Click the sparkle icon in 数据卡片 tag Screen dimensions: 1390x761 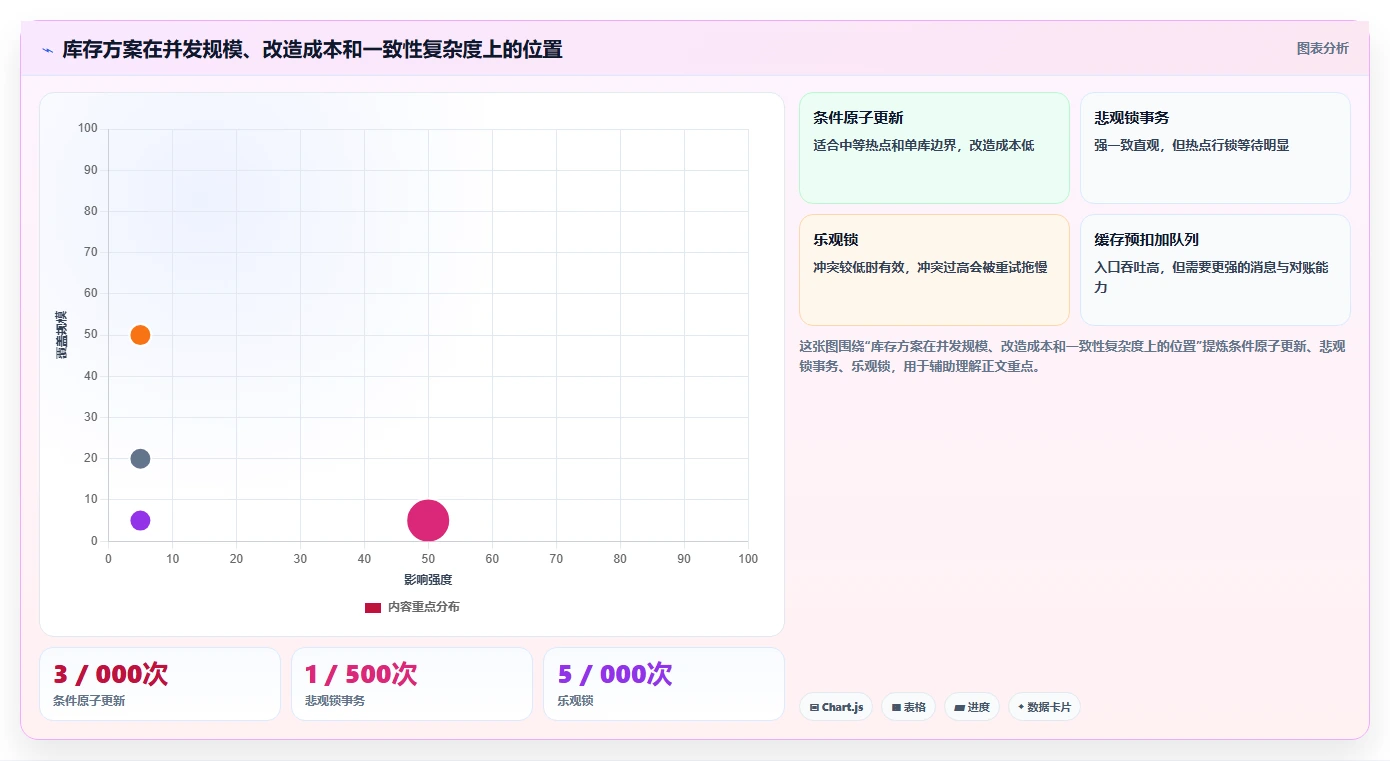tap(1021, 707)
